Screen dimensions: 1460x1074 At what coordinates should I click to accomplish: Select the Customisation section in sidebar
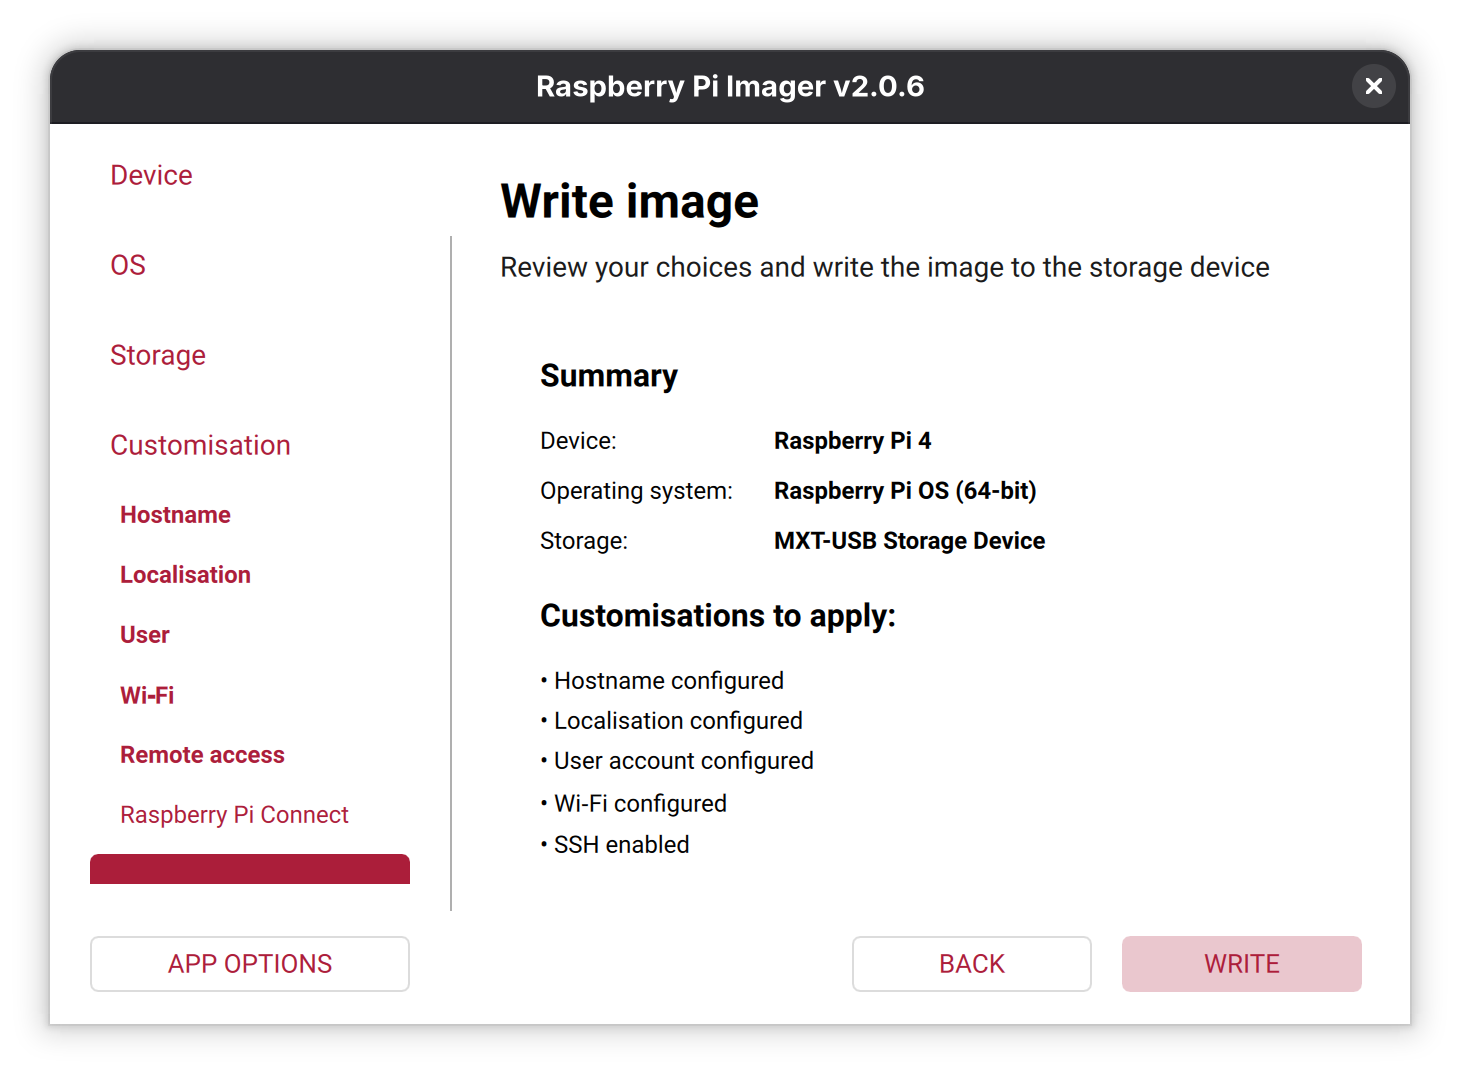pos(200,445)
